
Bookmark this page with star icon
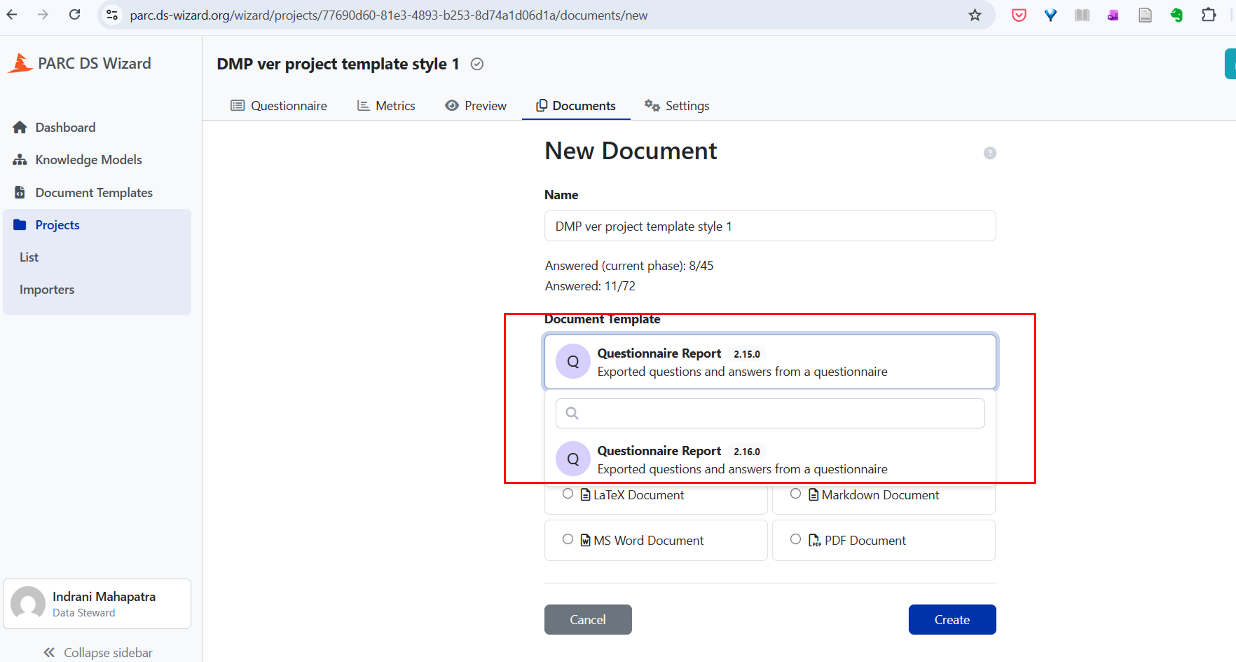click(974, 15)
